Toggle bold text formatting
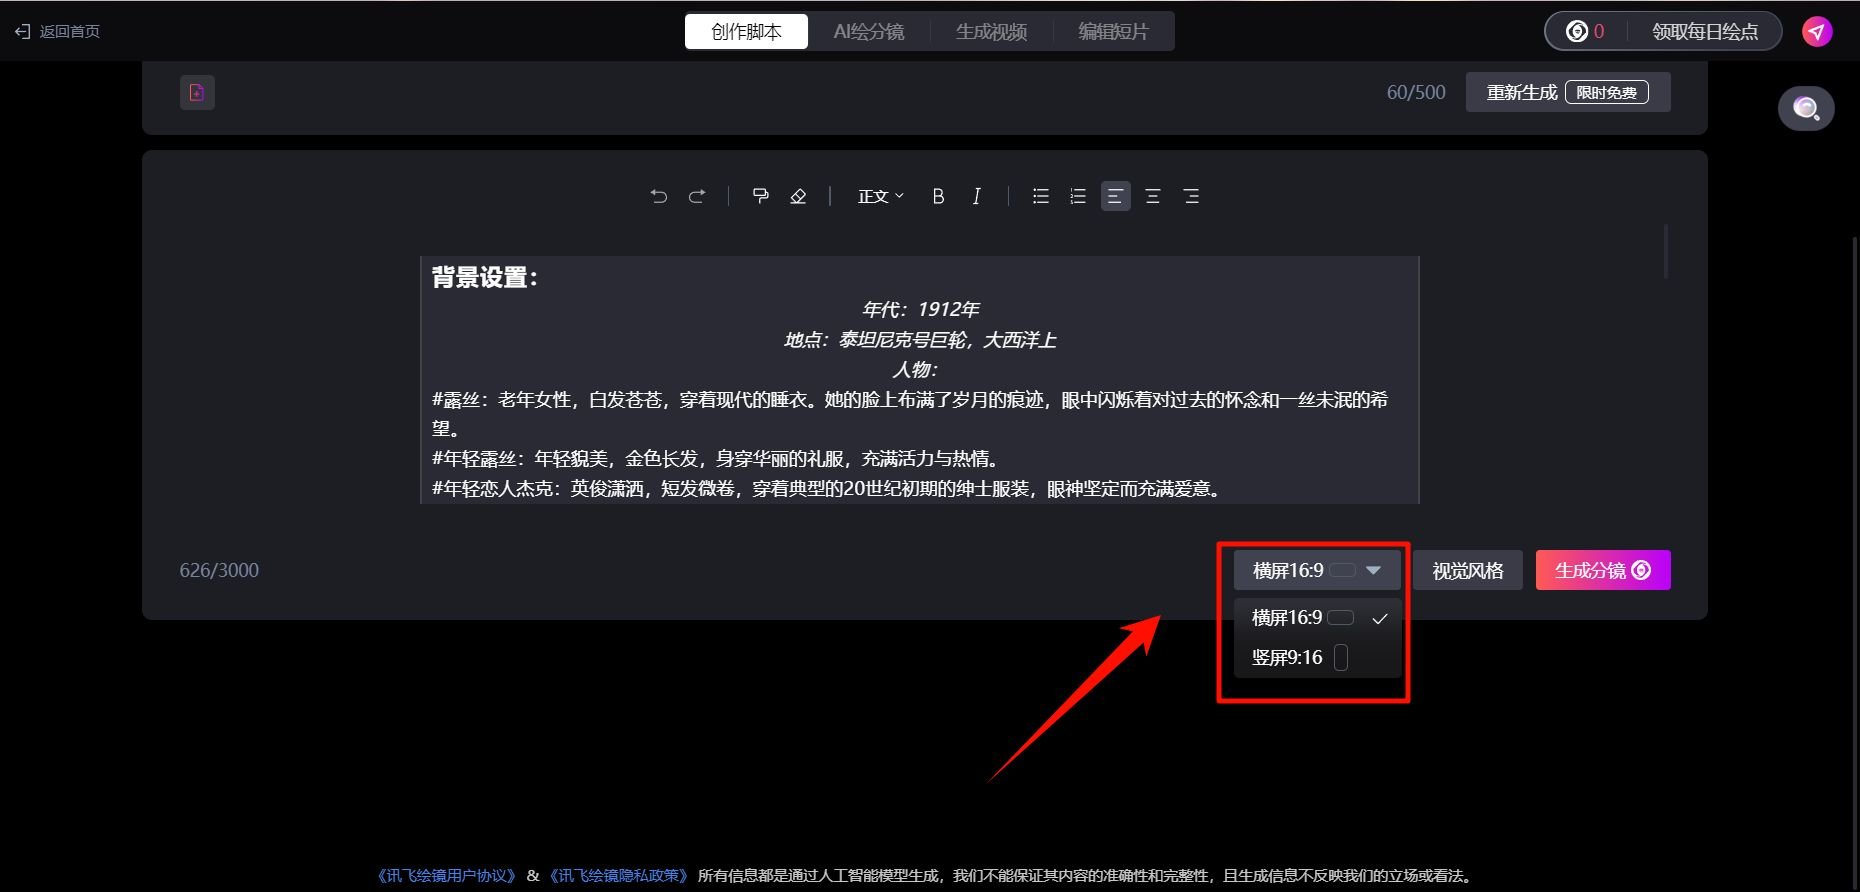Image resolution: width=1860 pixels, height=892 pixels. coord(938,196)
